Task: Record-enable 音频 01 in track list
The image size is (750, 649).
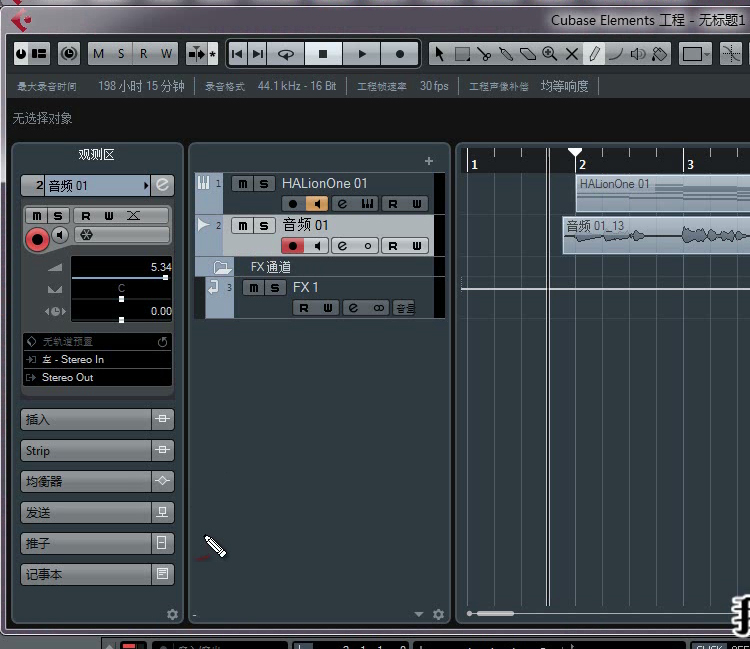Action: point(293,246)
